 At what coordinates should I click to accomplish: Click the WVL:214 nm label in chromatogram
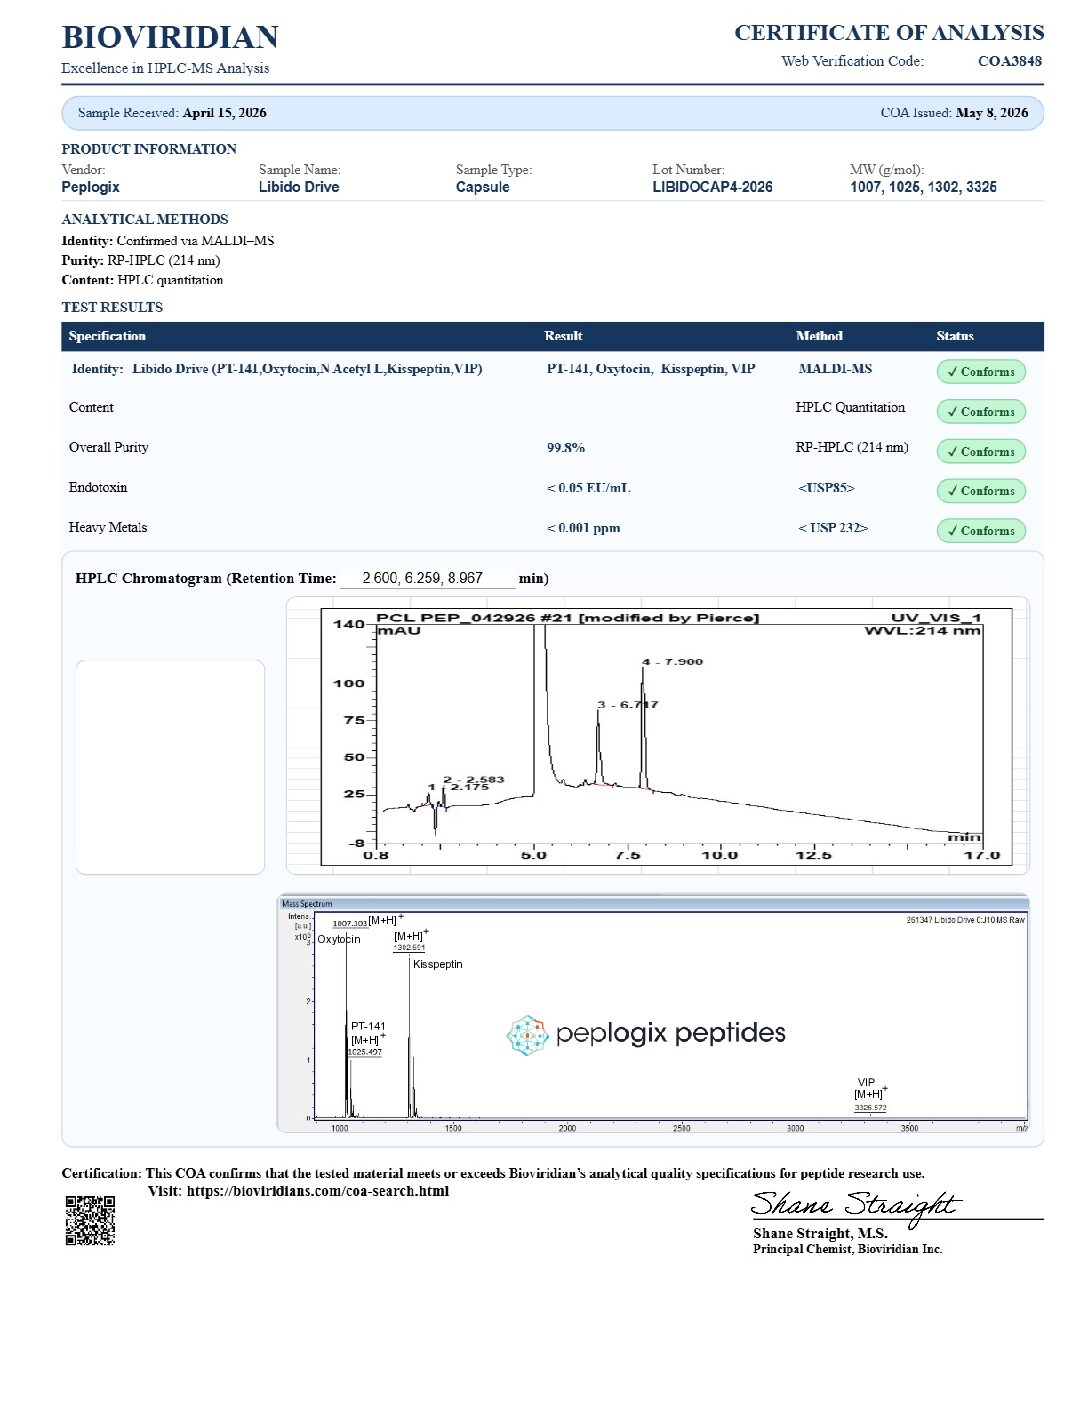922,631
